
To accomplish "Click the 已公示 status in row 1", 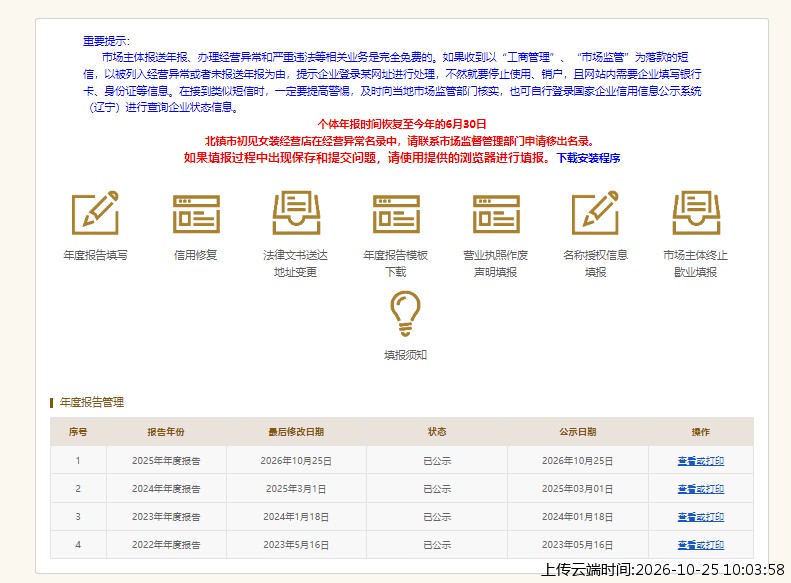I will (x=437, y=460).
